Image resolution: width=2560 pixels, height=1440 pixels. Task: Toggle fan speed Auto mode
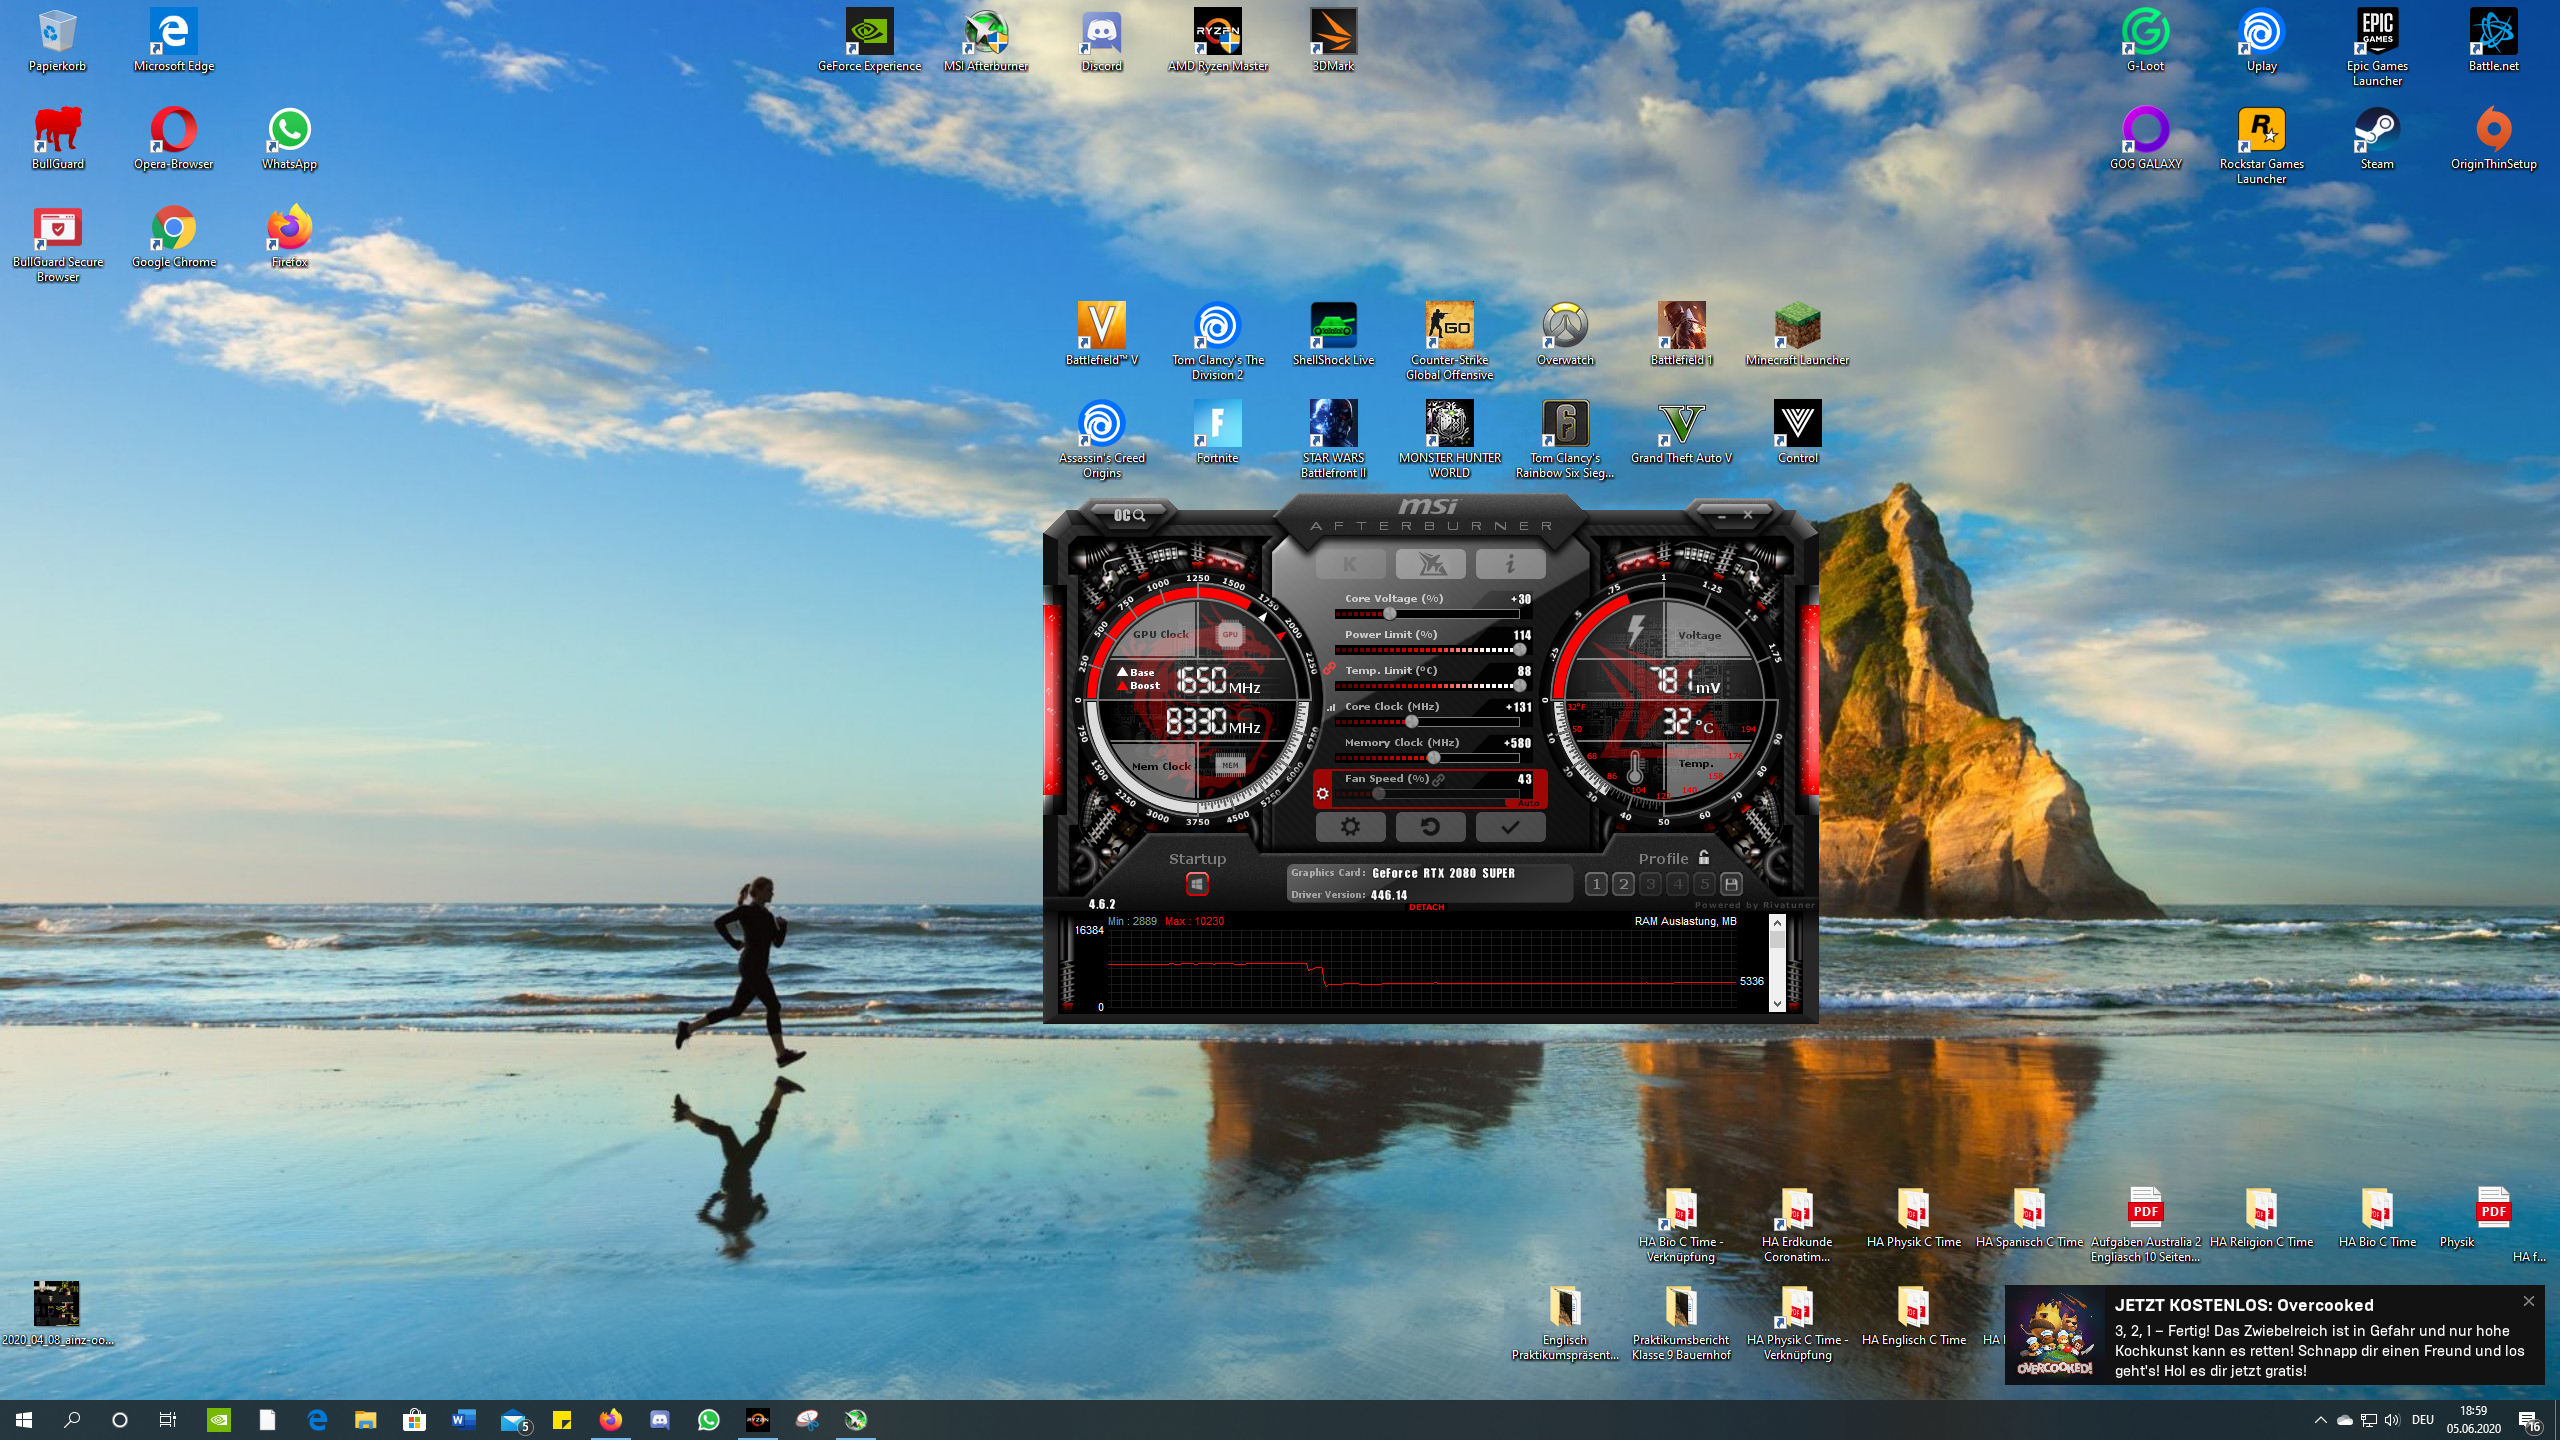(1528, 803)
